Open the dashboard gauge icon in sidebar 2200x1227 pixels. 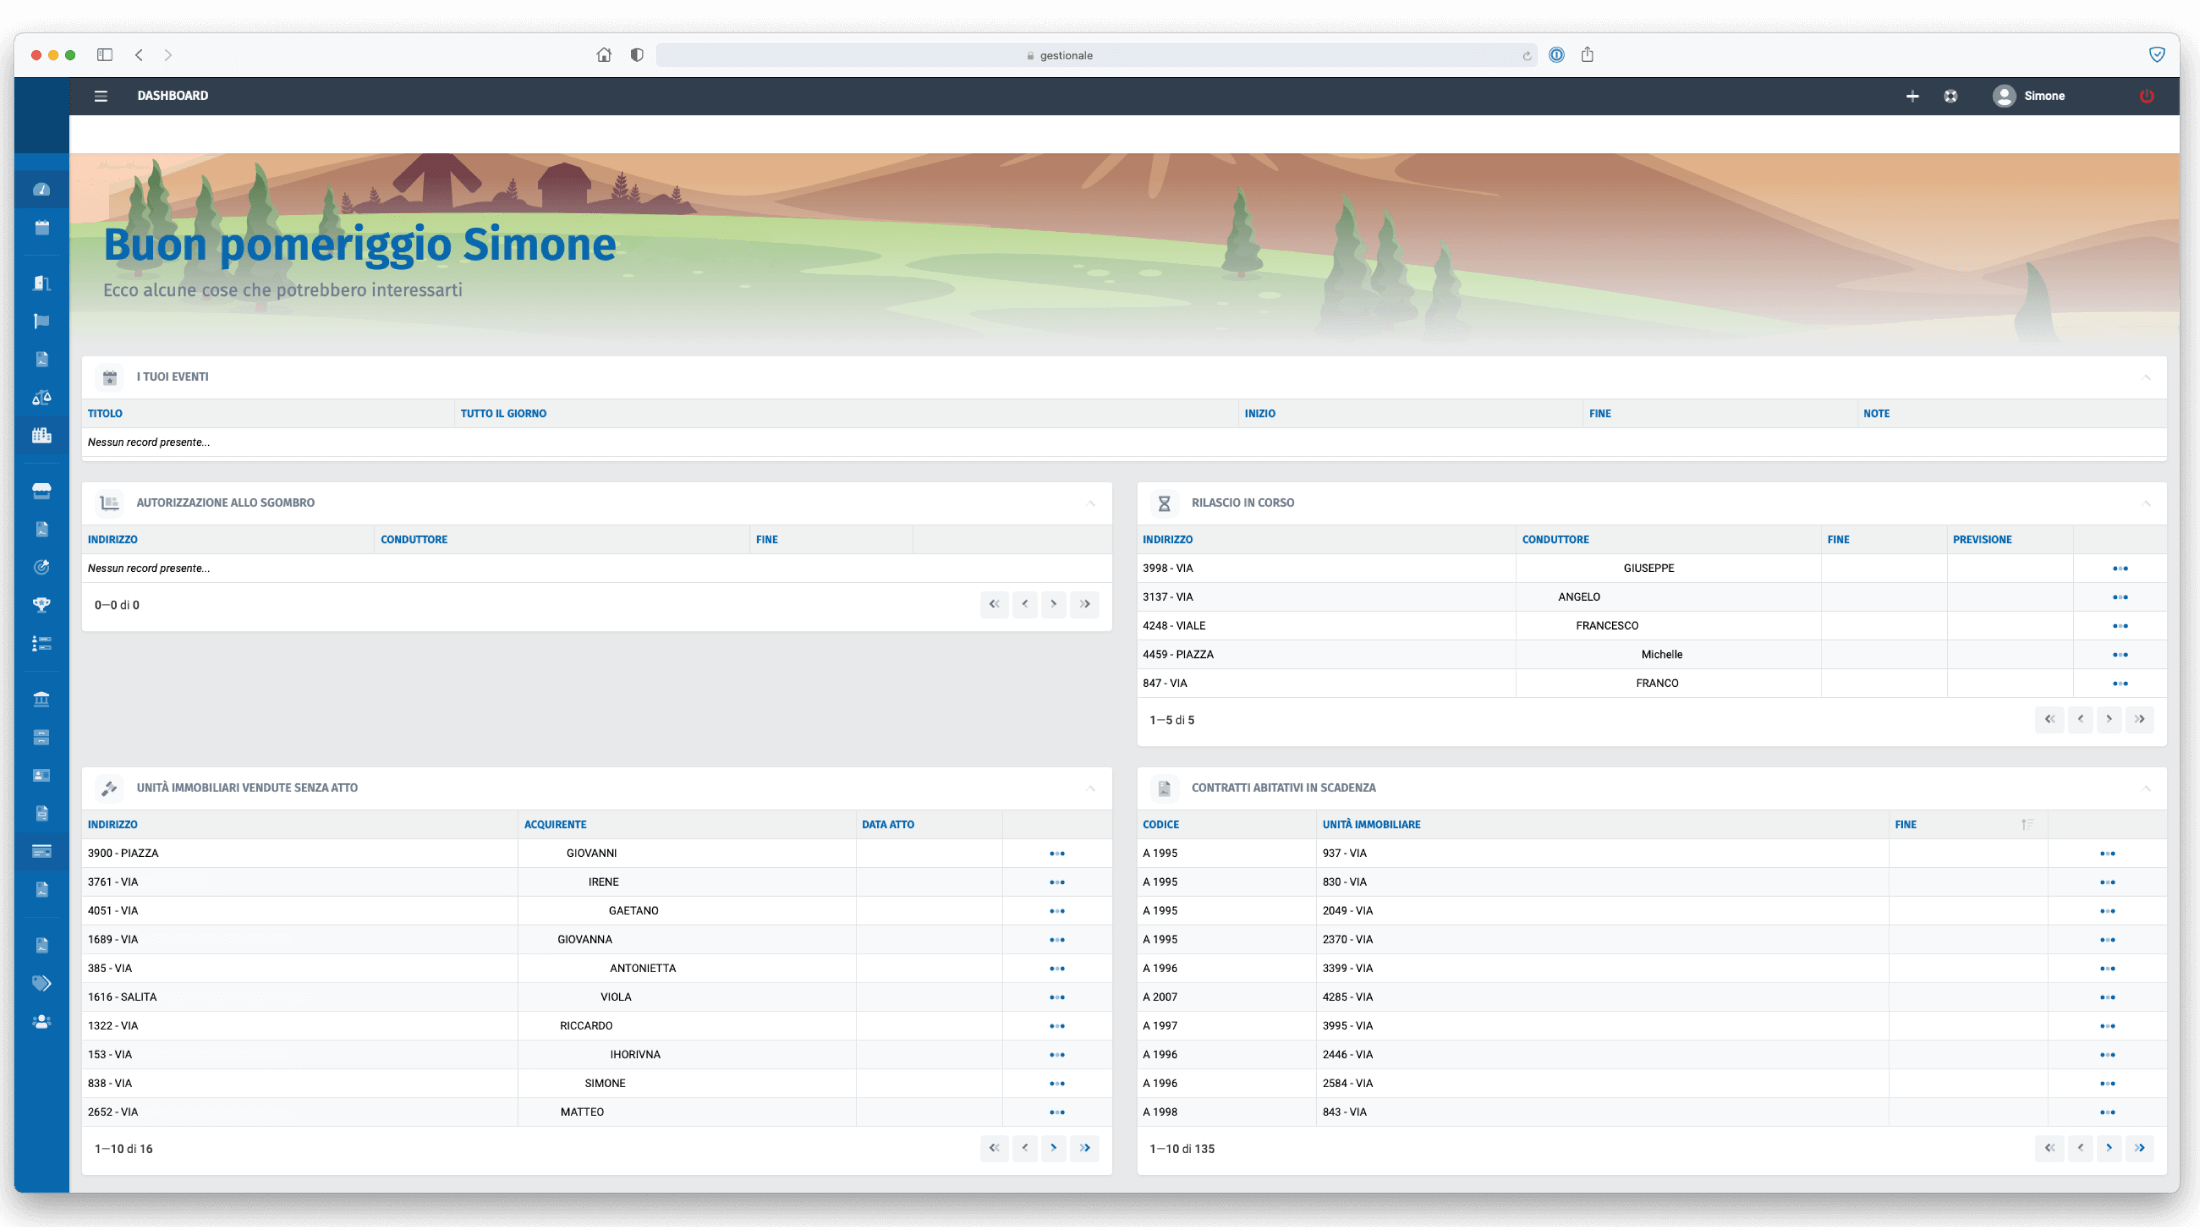click(41, 189)
